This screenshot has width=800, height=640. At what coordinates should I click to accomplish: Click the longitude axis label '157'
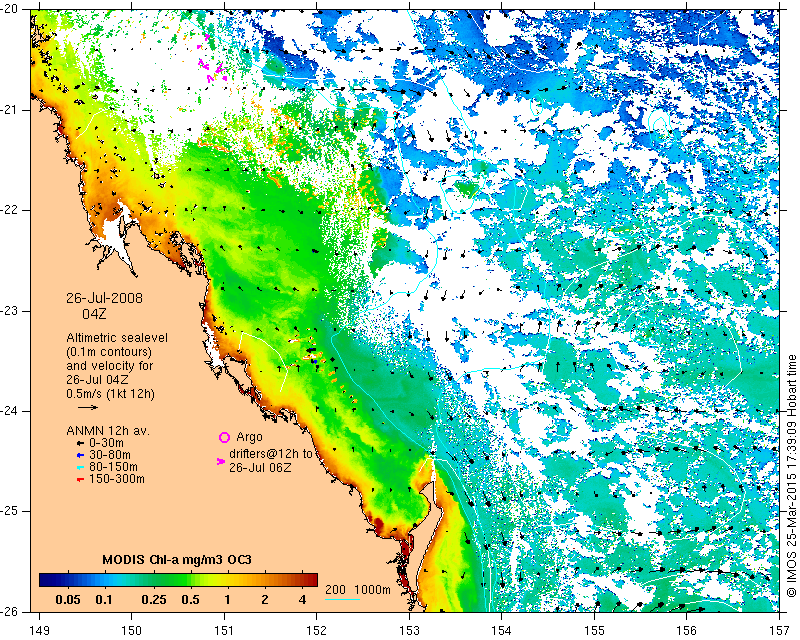[780, 631]
